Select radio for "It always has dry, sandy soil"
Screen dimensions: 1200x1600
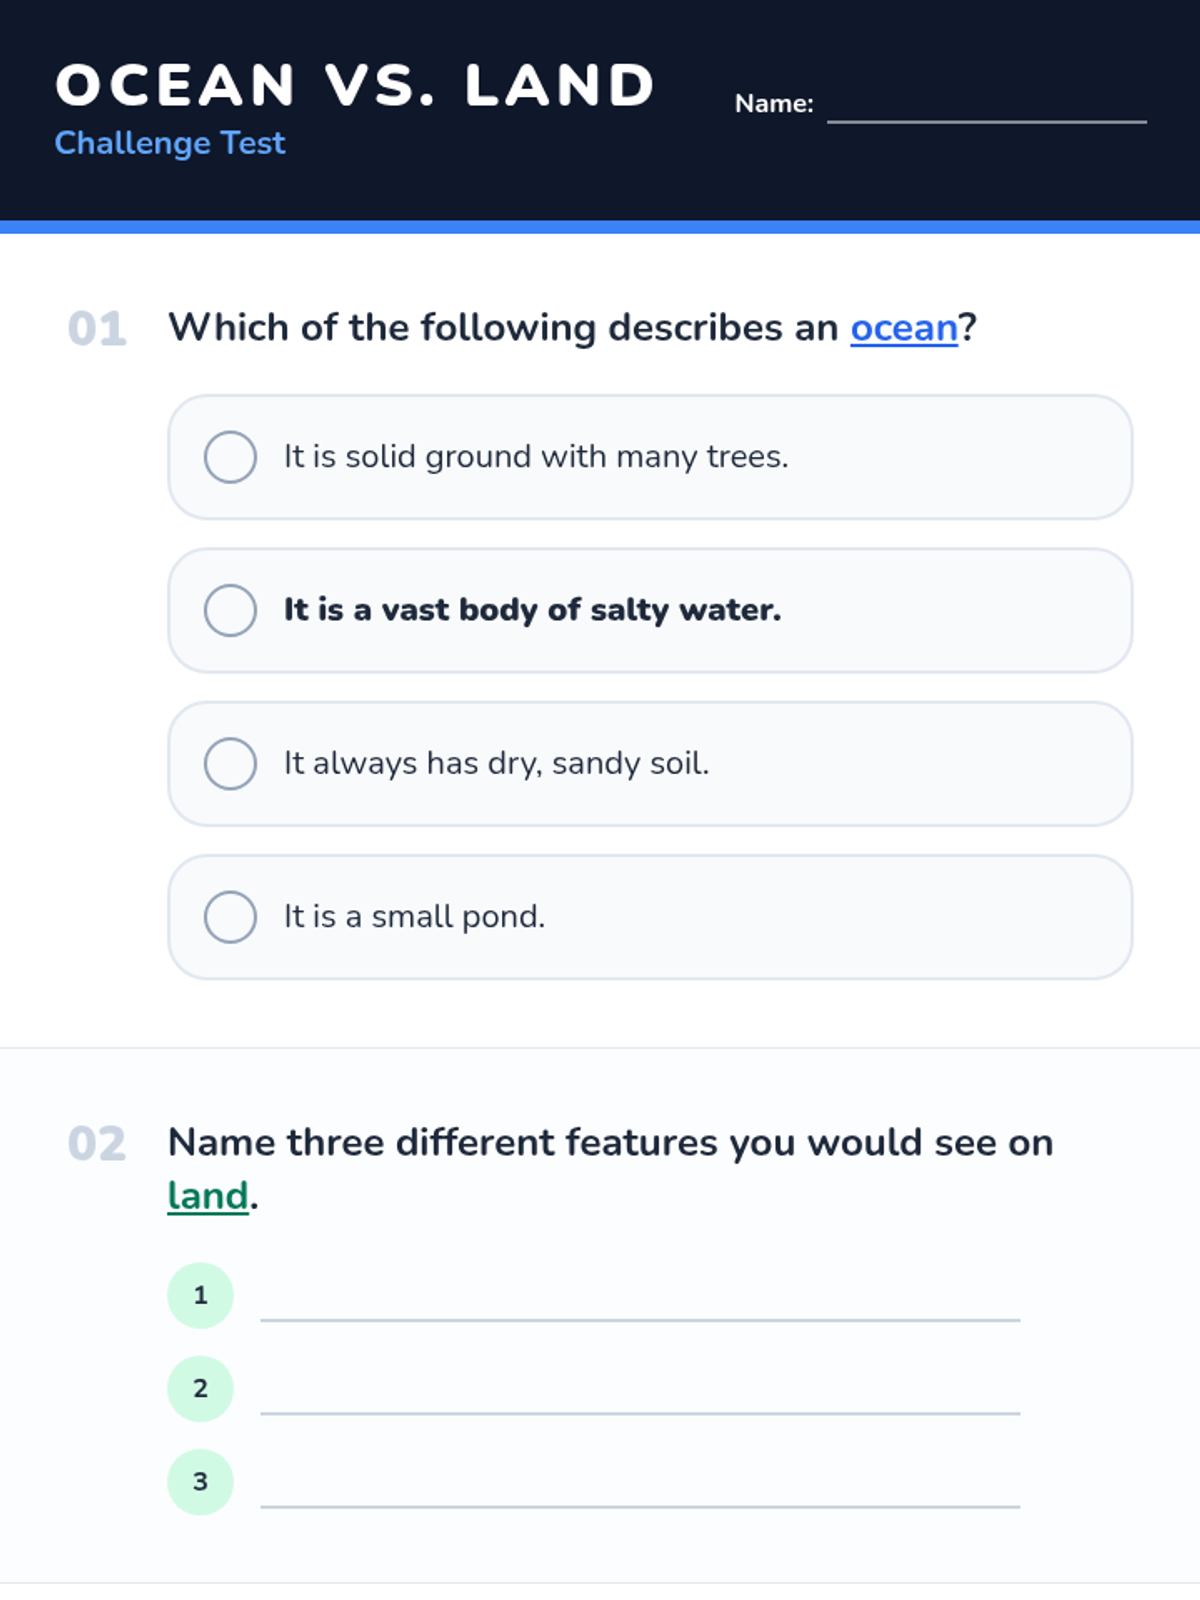point(230,763)
